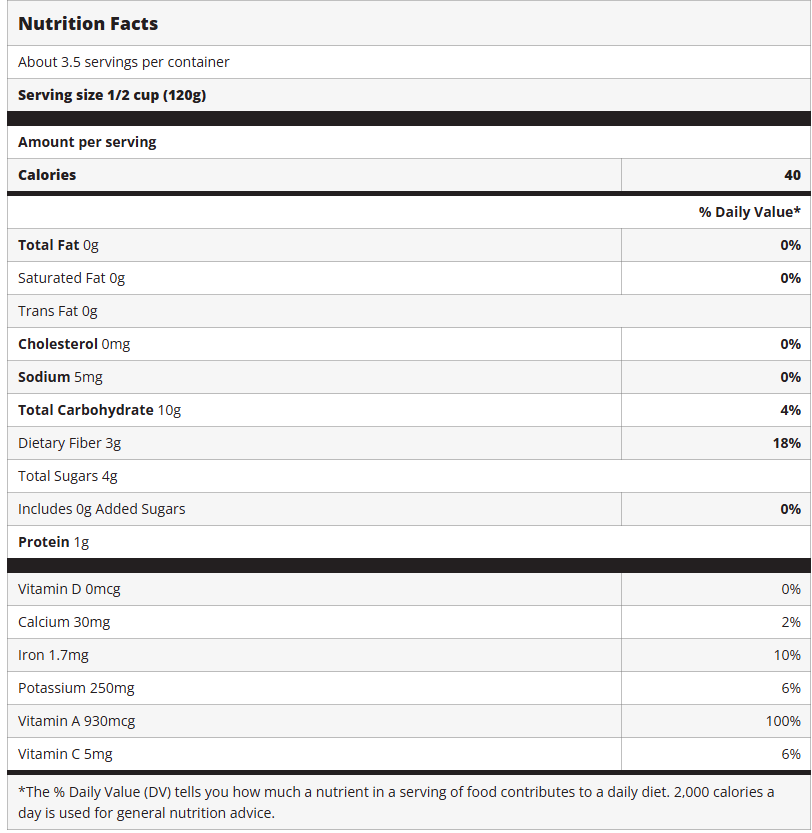Click Total Carbohydrate 4% daily value

click(x=790, y=410)
